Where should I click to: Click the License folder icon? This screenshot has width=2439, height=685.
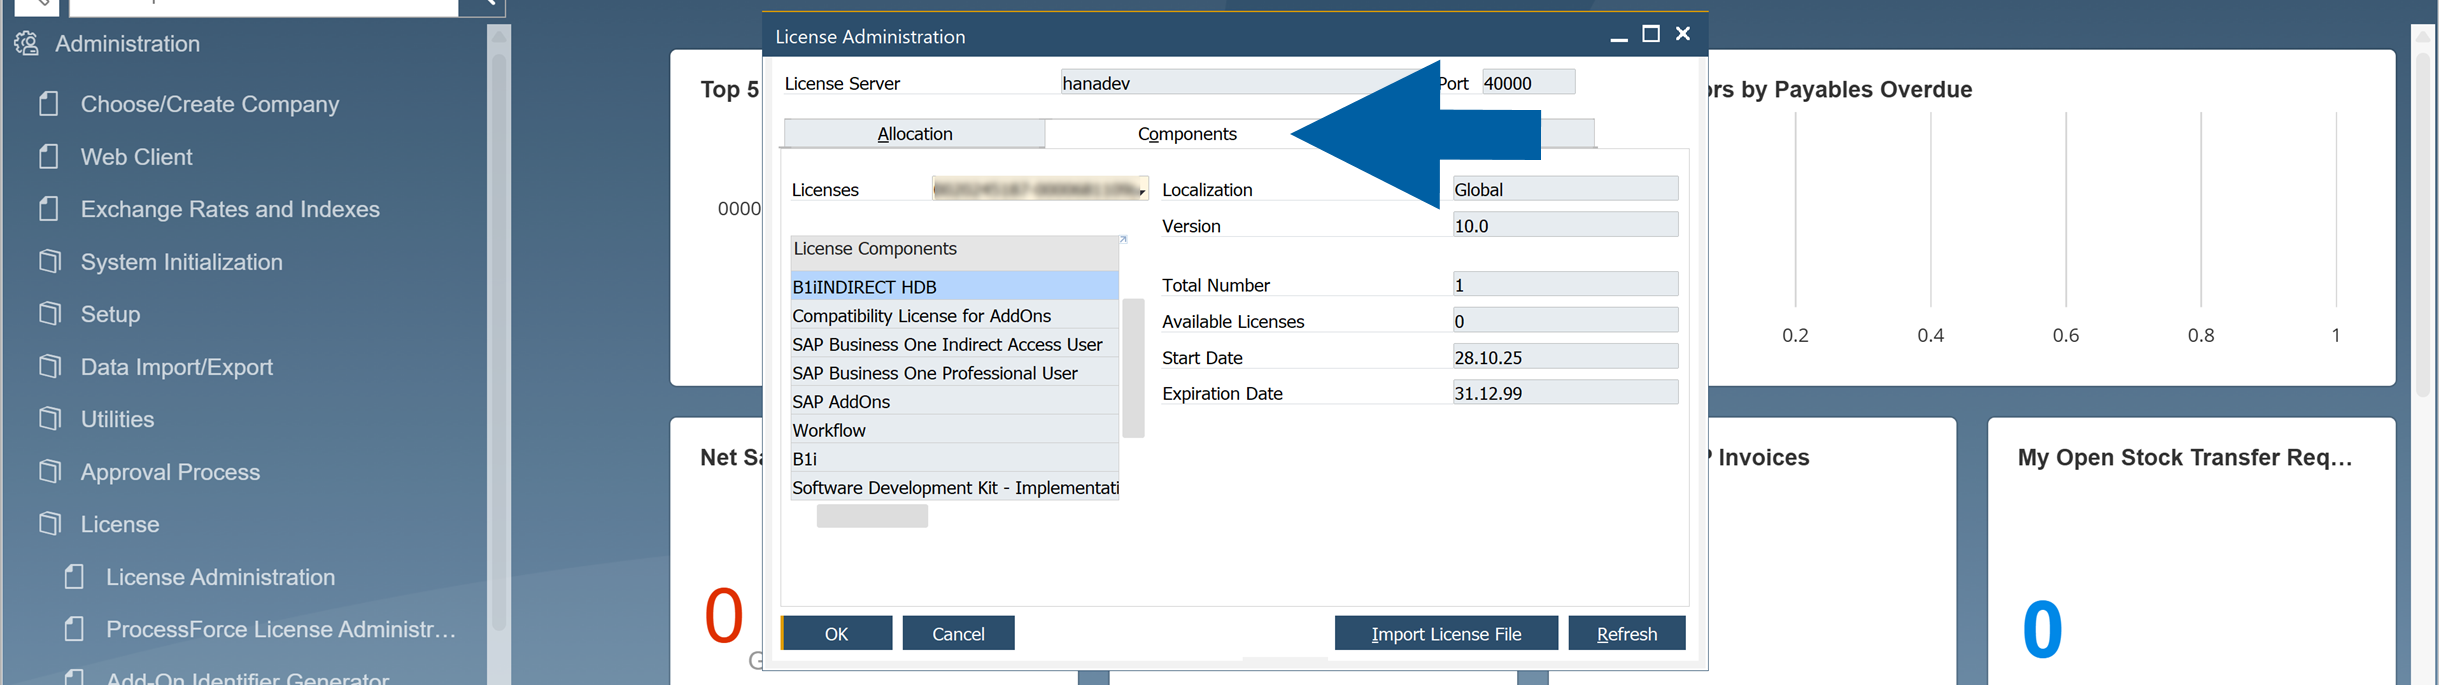click(x=49, y=524)
